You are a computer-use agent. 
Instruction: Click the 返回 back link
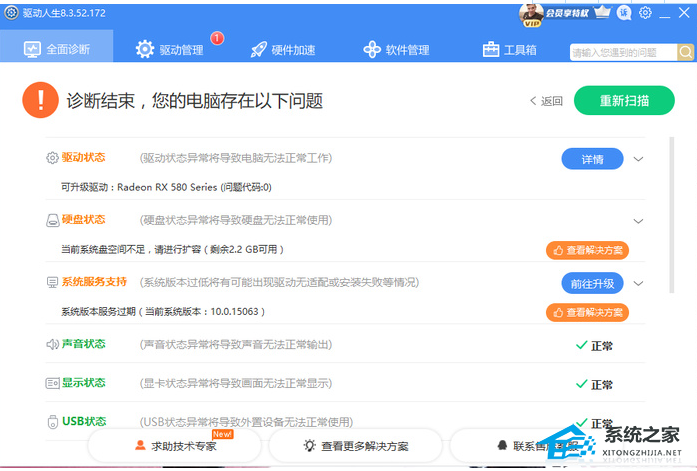(547, 101)
